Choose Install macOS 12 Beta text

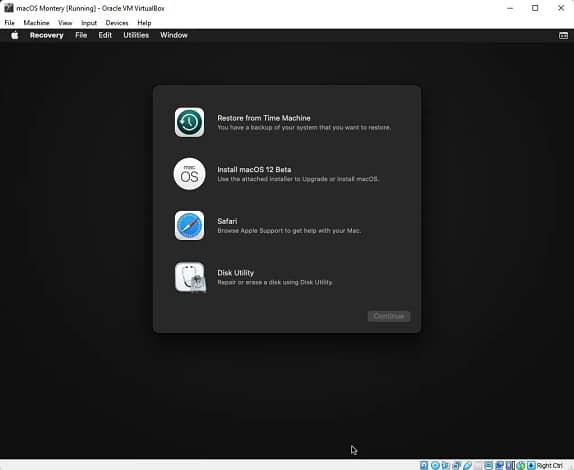click(x=254, y=169)
